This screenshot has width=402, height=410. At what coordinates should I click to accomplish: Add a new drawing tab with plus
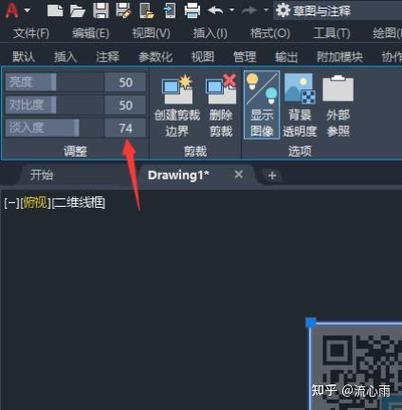[x=272, y=176]
